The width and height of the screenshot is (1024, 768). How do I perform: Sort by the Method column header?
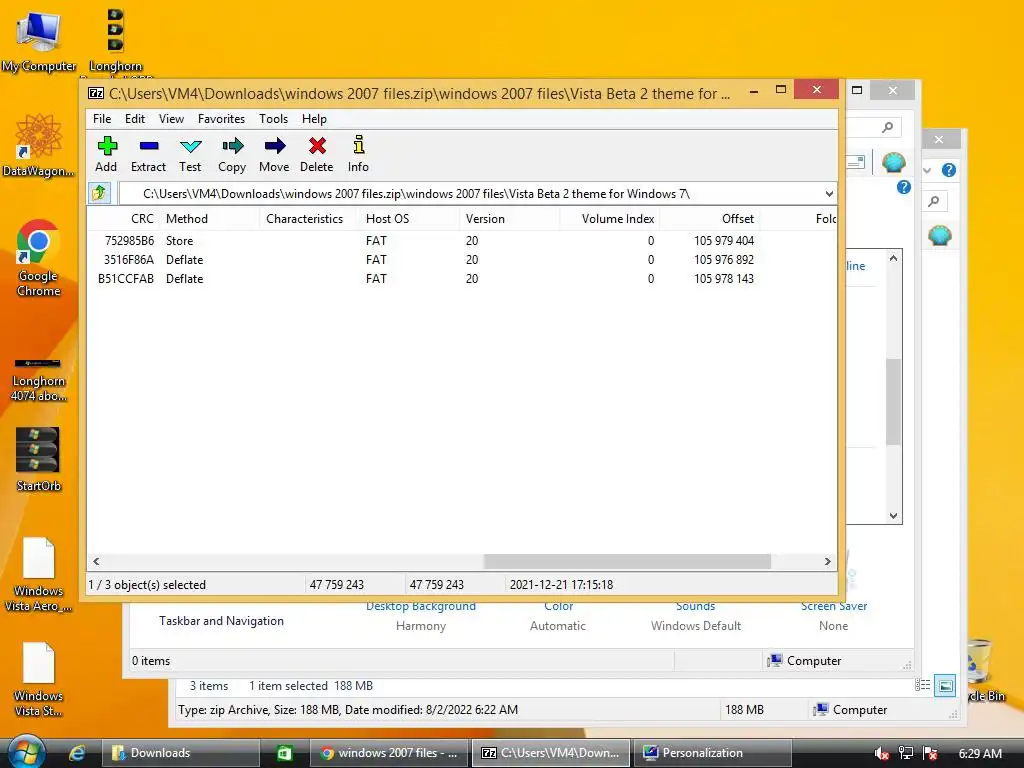[x=210, y=219]
